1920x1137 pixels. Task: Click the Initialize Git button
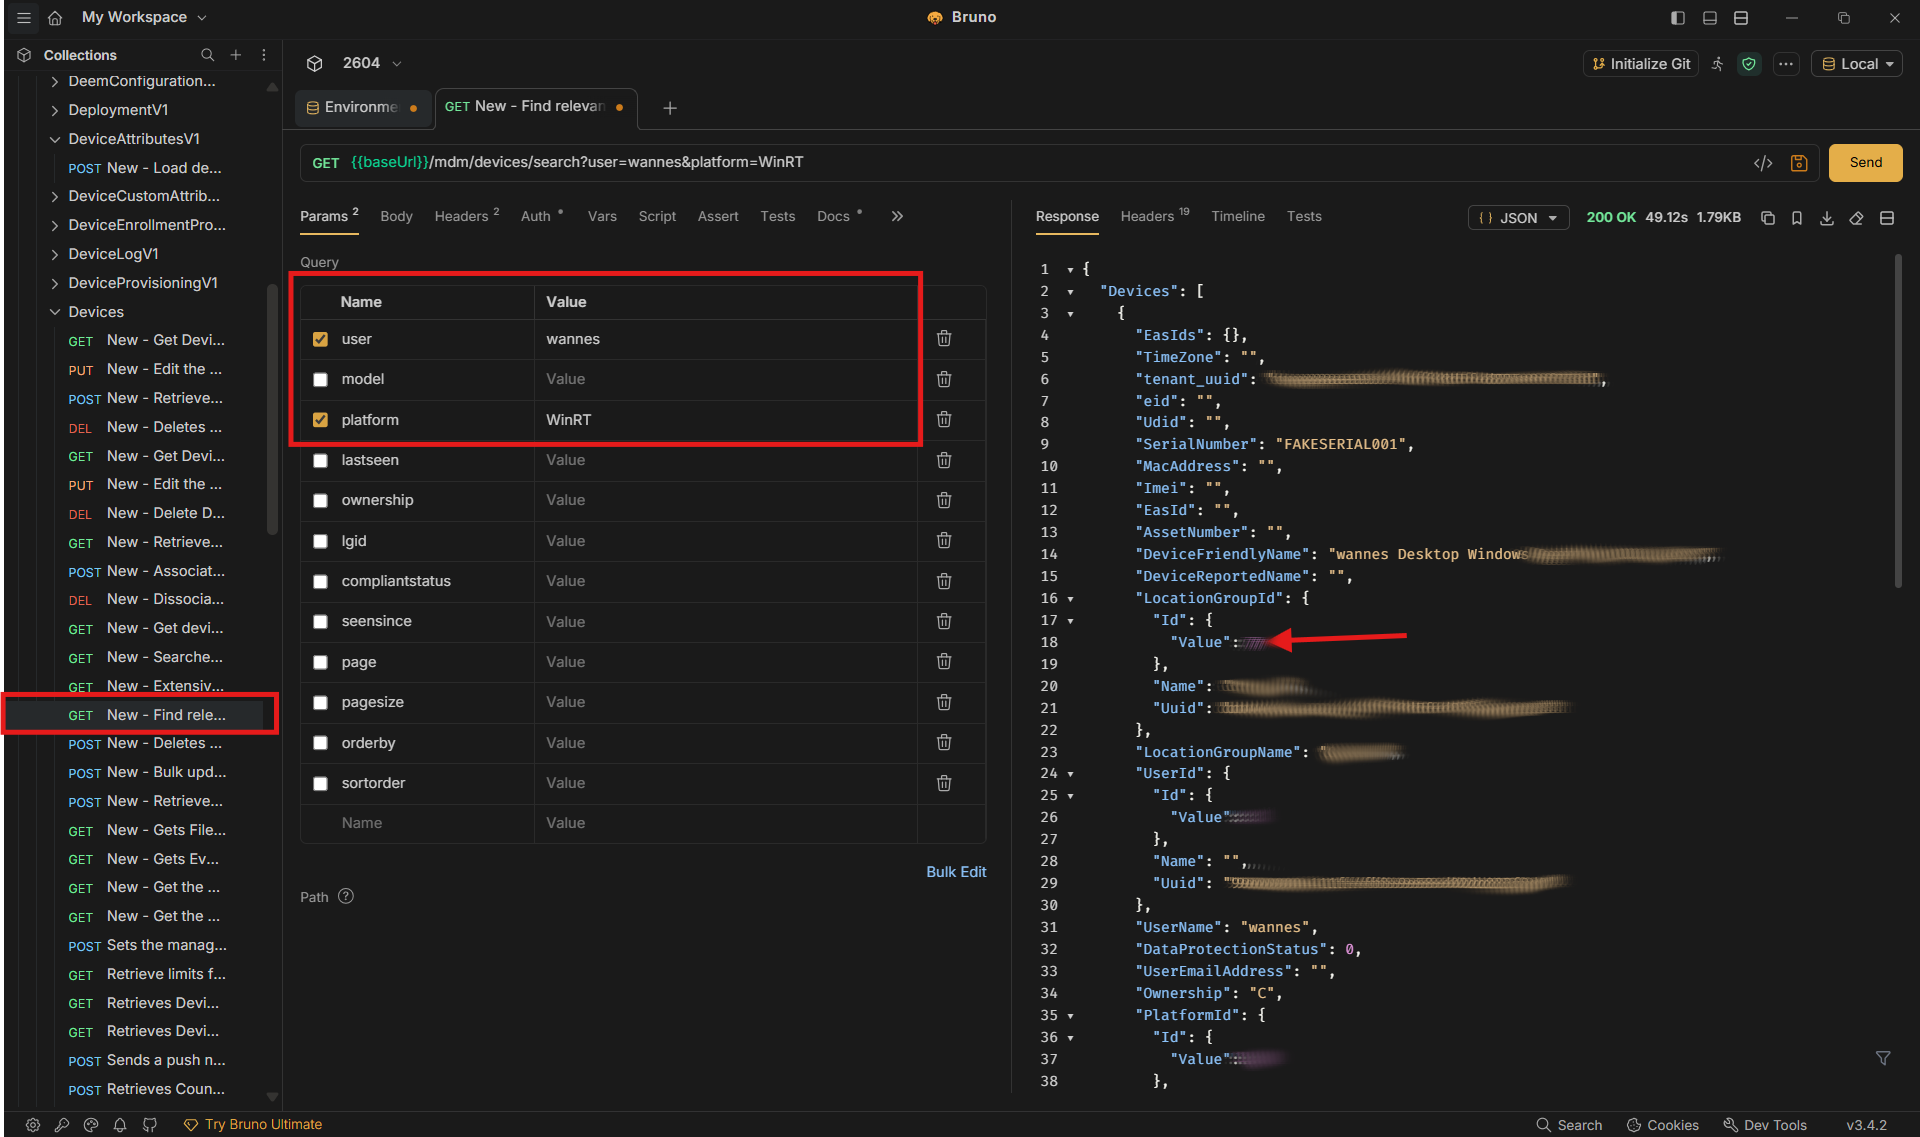pyautogui.click(x=1641, y=64)
